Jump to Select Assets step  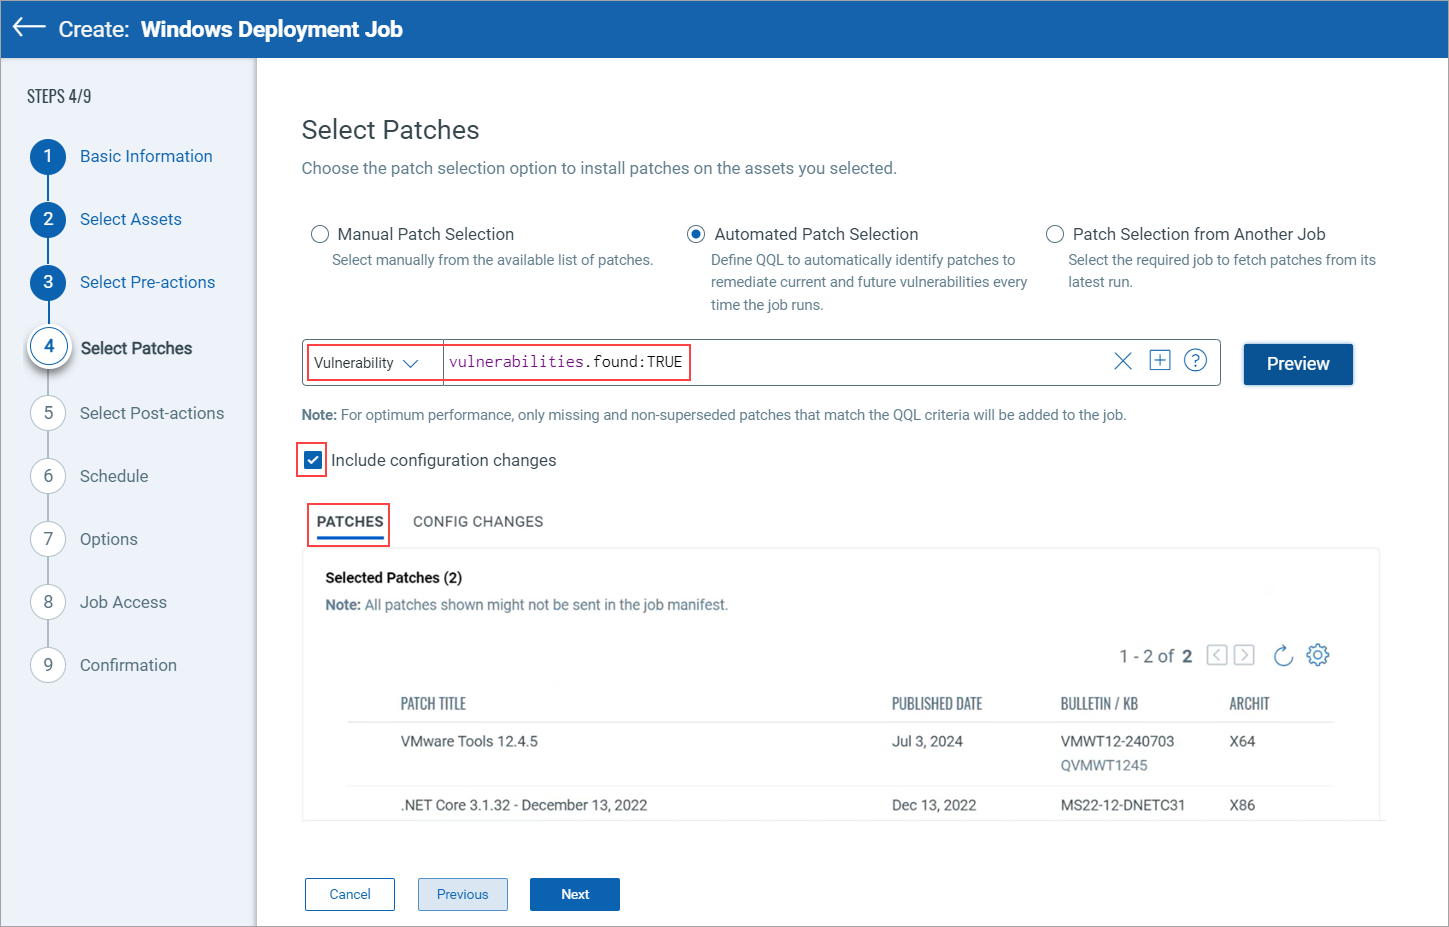[131, 219]
